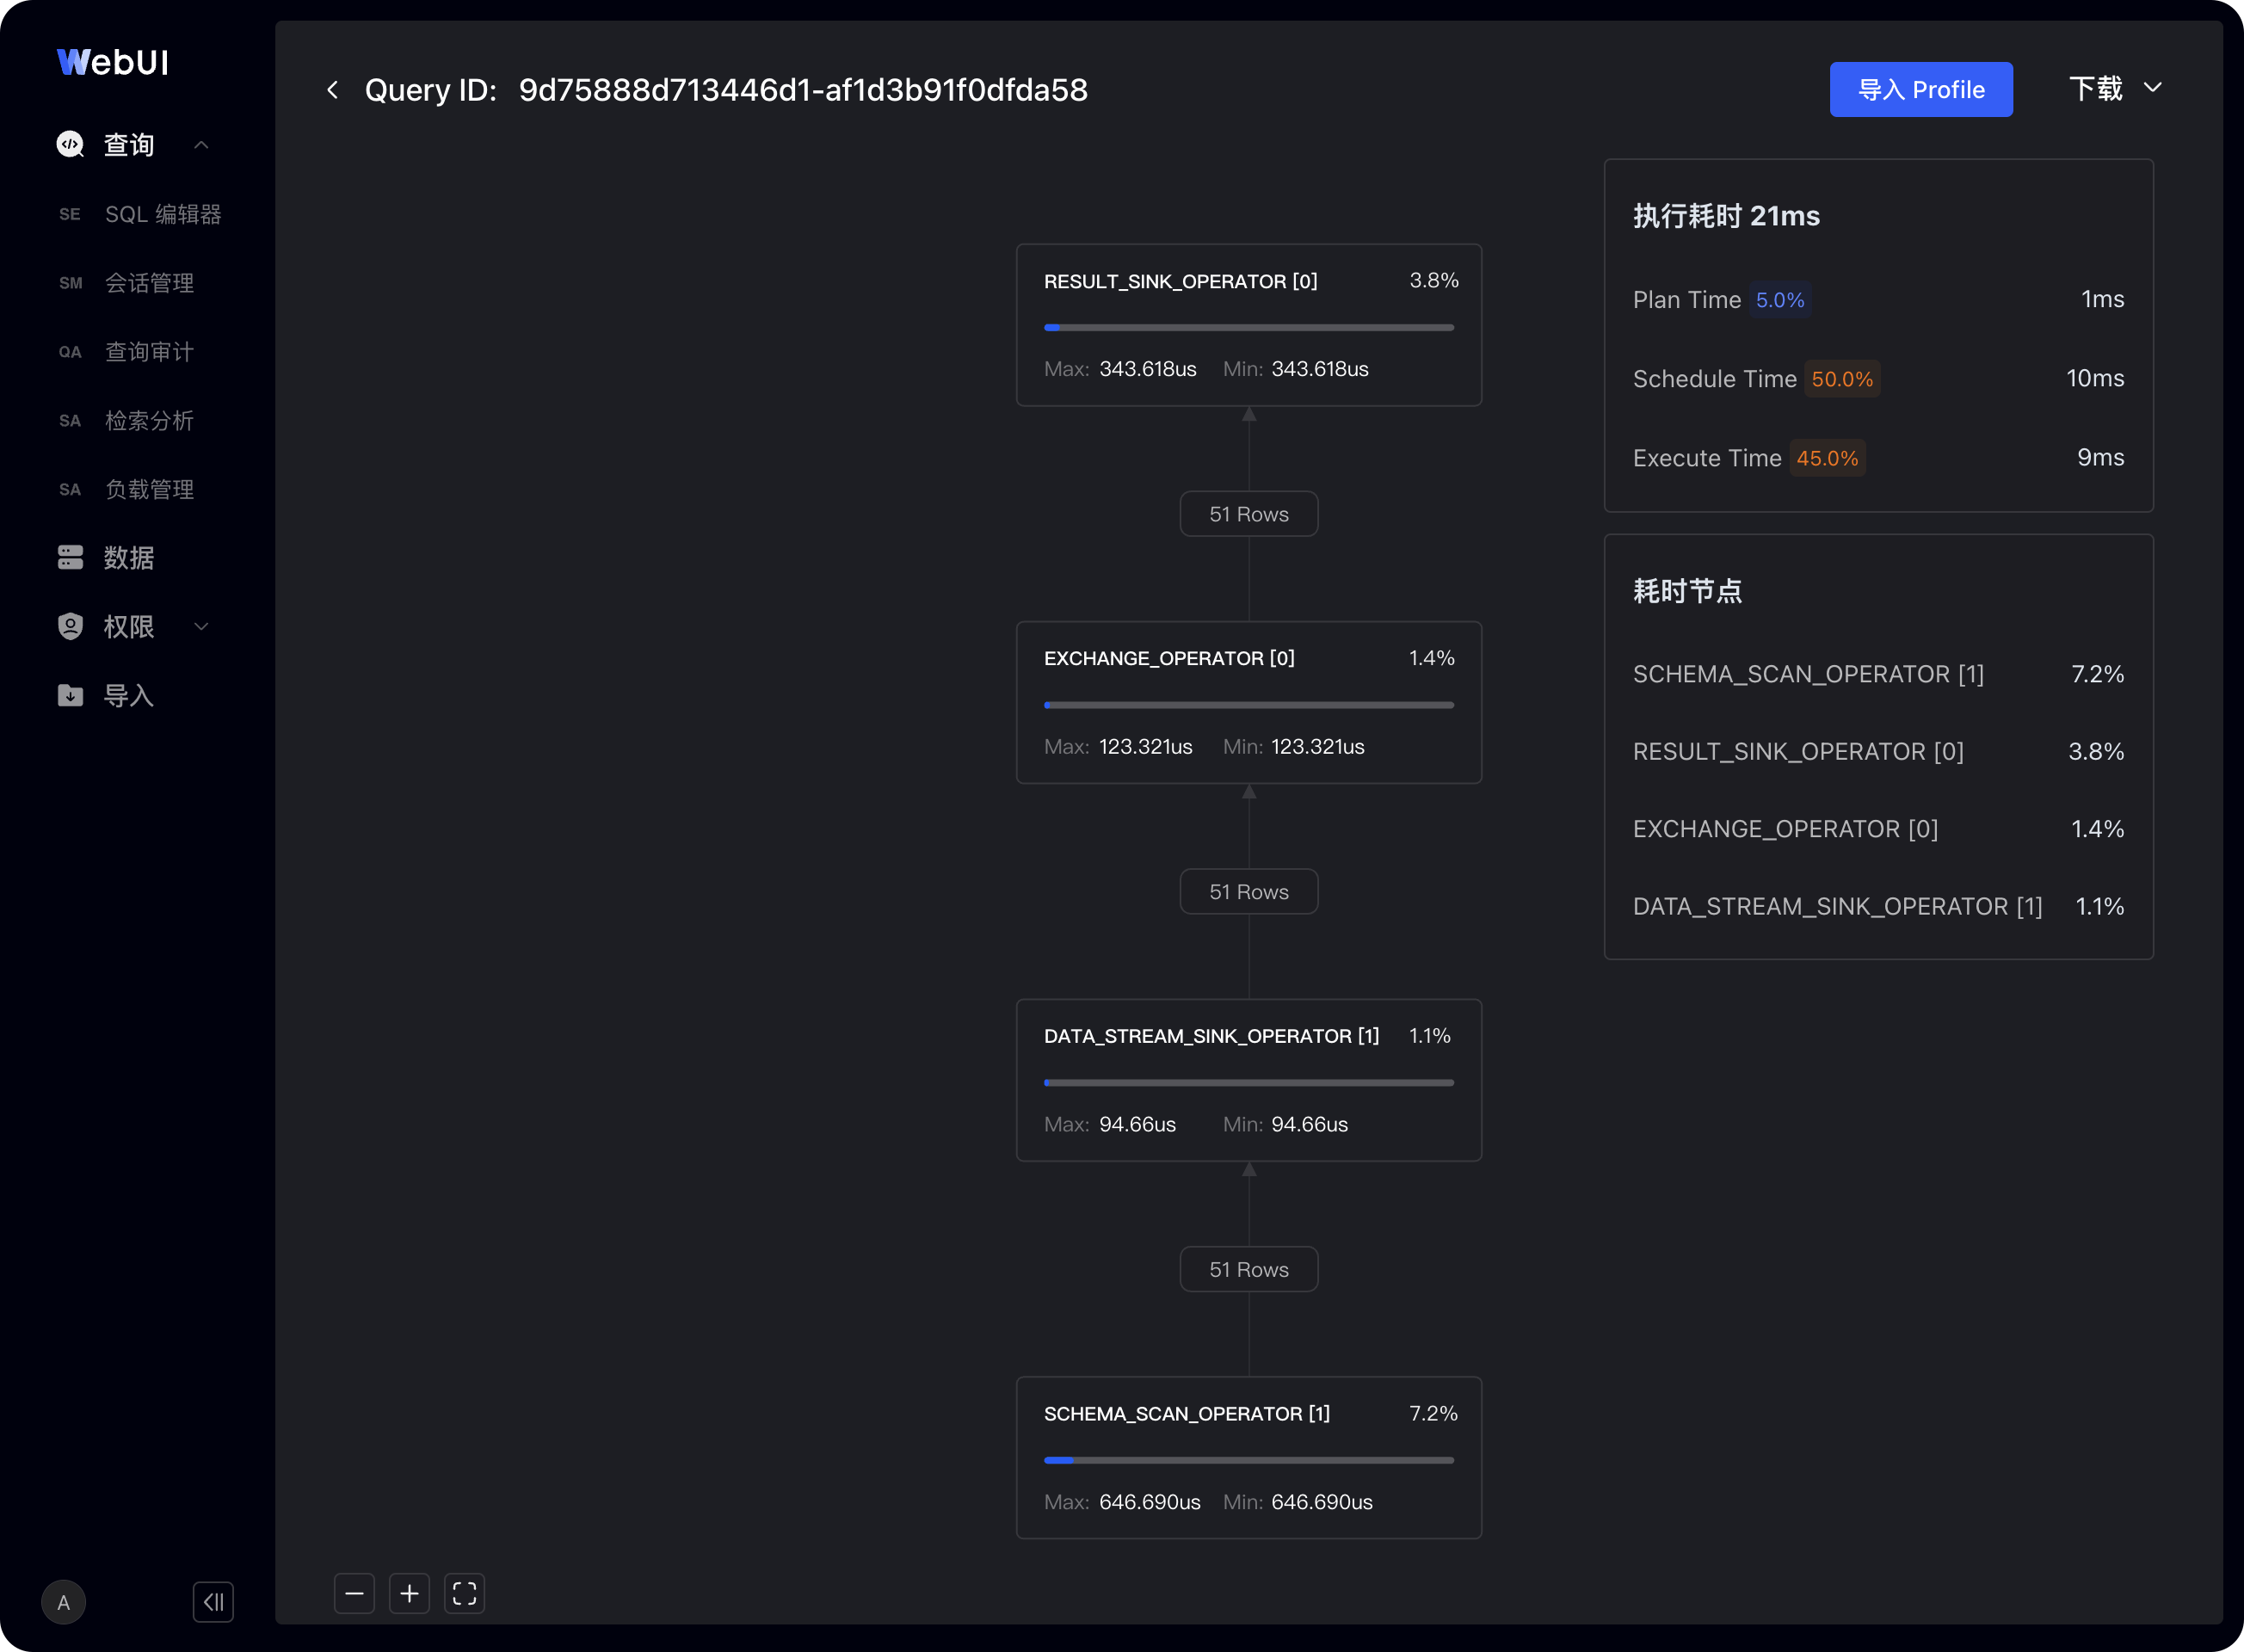Open 会话管理 menu item
Screen dimensions: 2244x1652
(149, 283)
